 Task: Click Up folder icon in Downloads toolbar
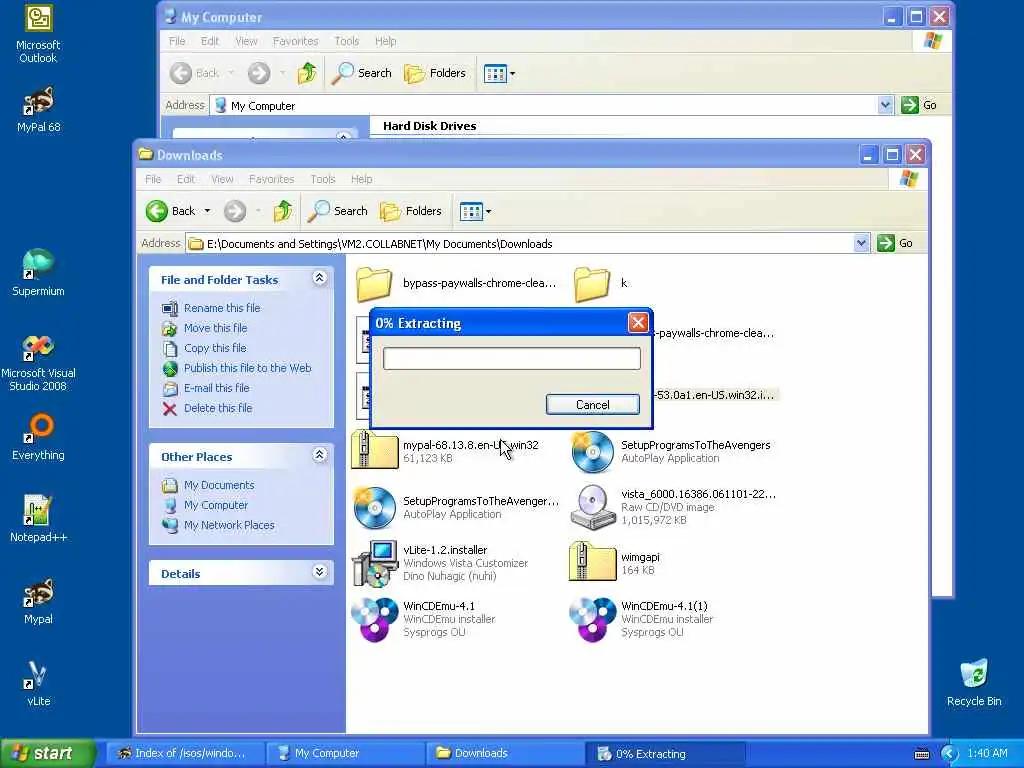[283, 211]
